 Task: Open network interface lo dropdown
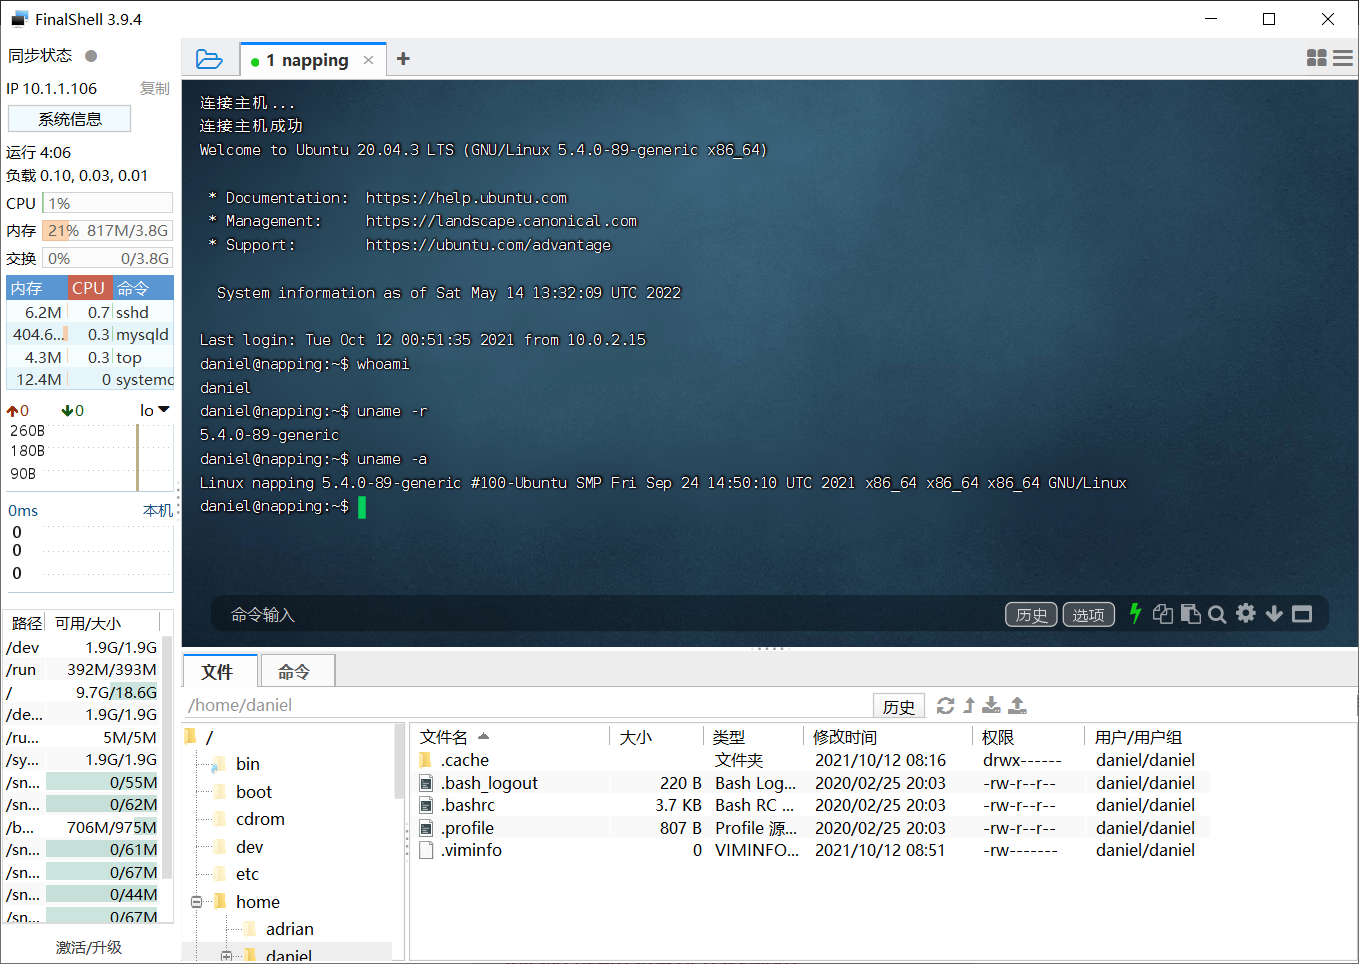[155, 410]
